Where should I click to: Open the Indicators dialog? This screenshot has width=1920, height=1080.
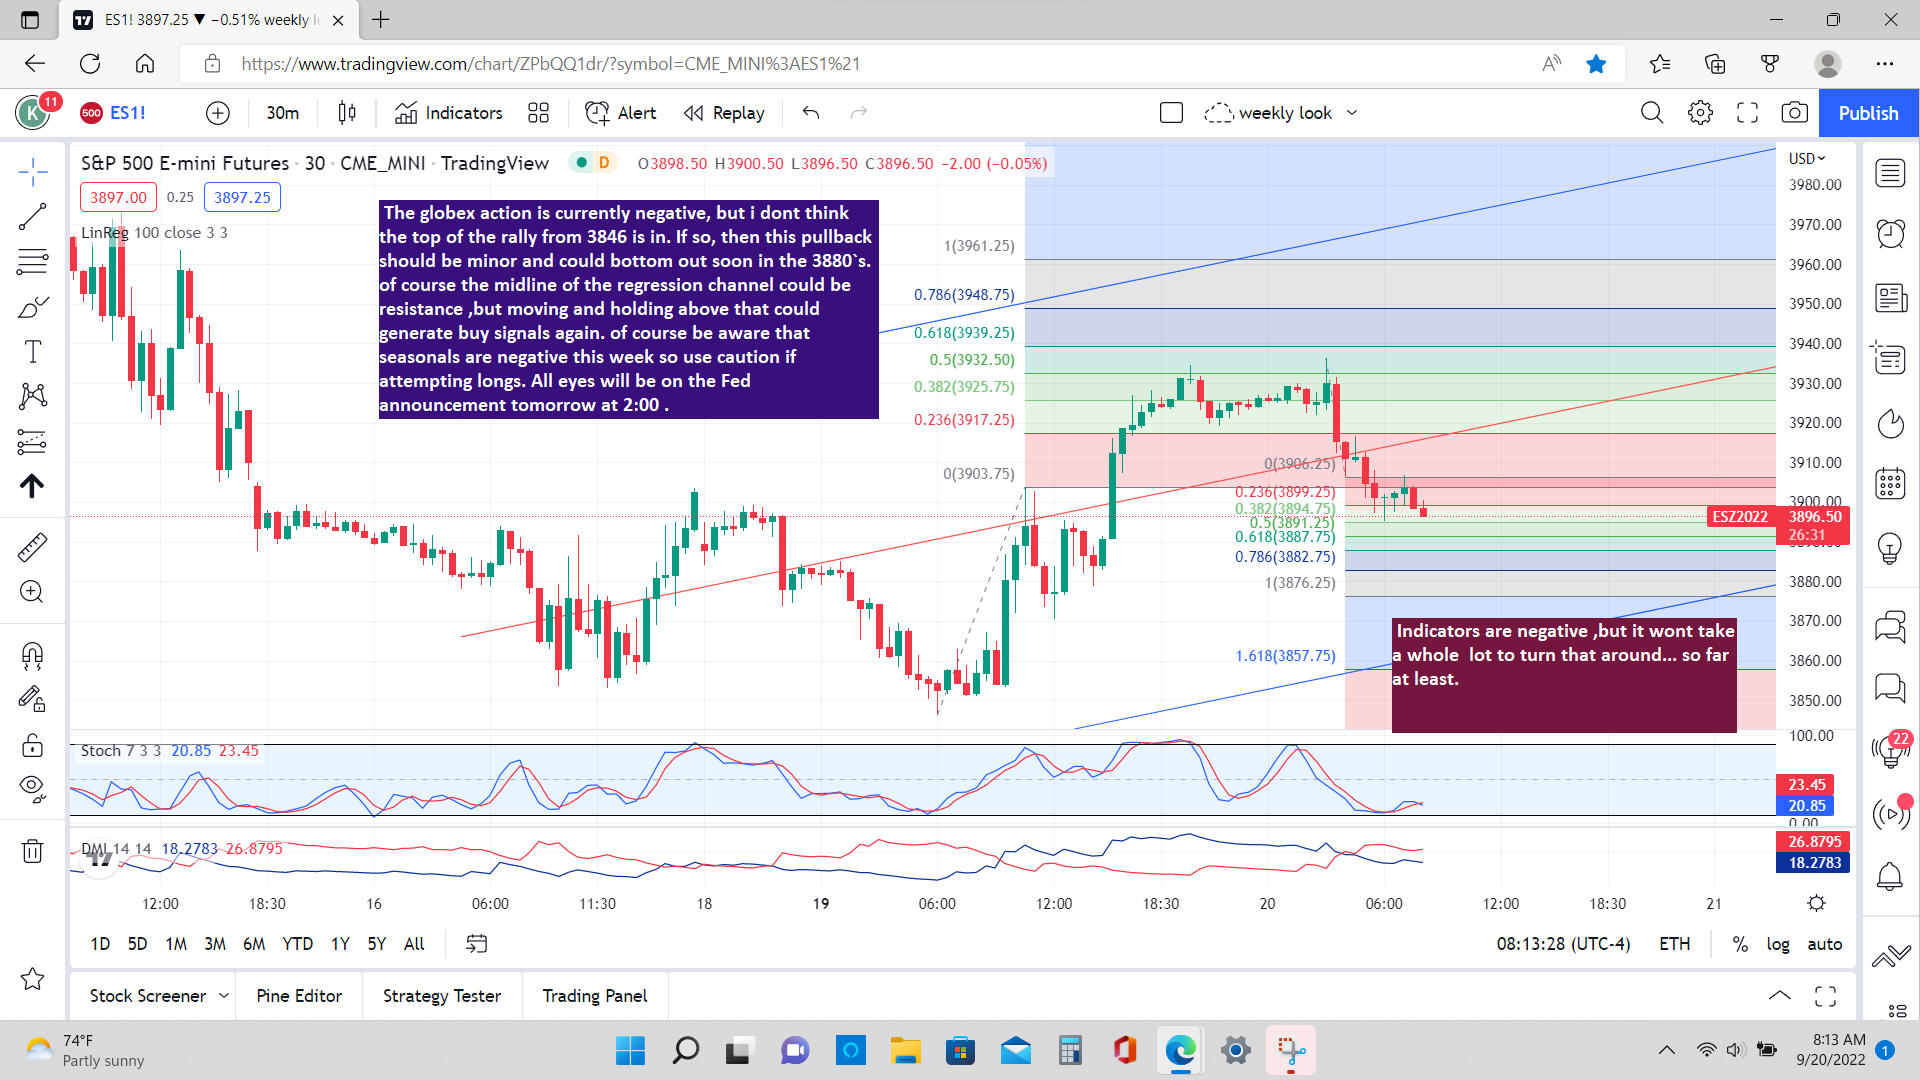click(x=449, y=113)
